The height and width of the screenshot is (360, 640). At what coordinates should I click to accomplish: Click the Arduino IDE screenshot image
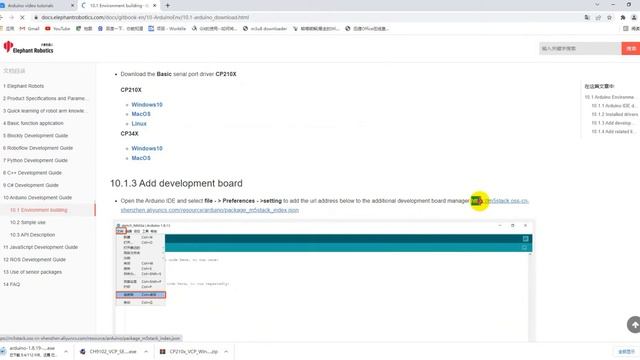pyautogui.click(x=324, y=281)
